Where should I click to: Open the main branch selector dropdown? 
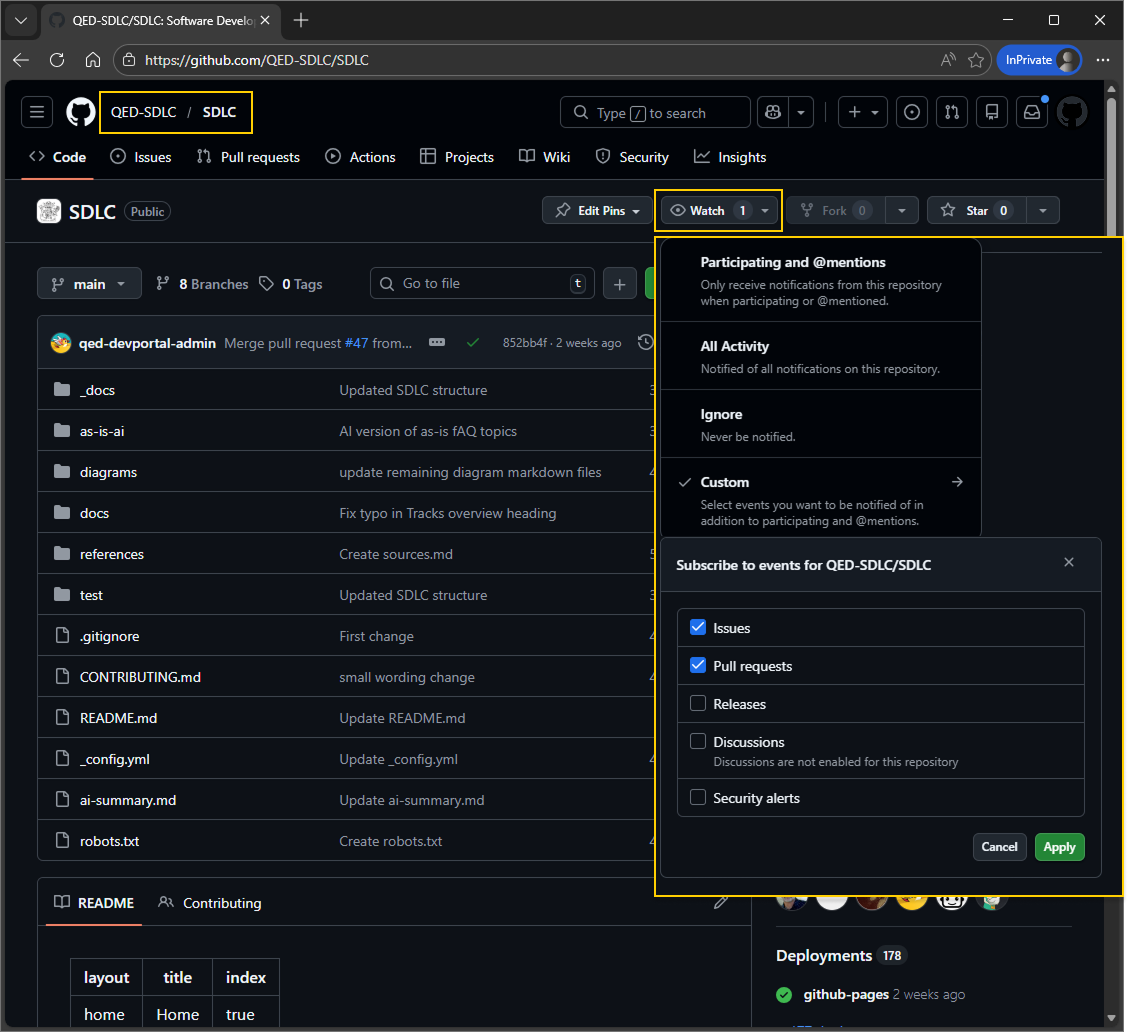[89, 283]
